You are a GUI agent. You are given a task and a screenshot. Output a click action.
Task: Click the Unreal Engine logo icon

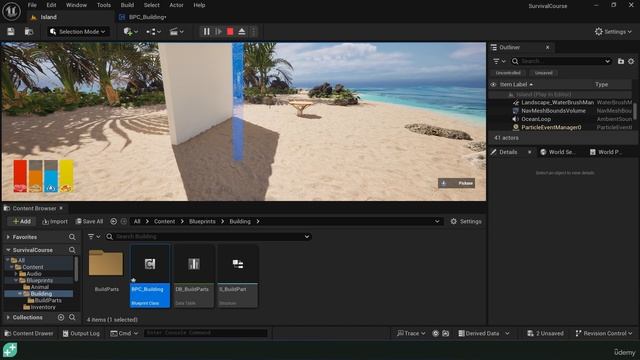click(11, 11)
